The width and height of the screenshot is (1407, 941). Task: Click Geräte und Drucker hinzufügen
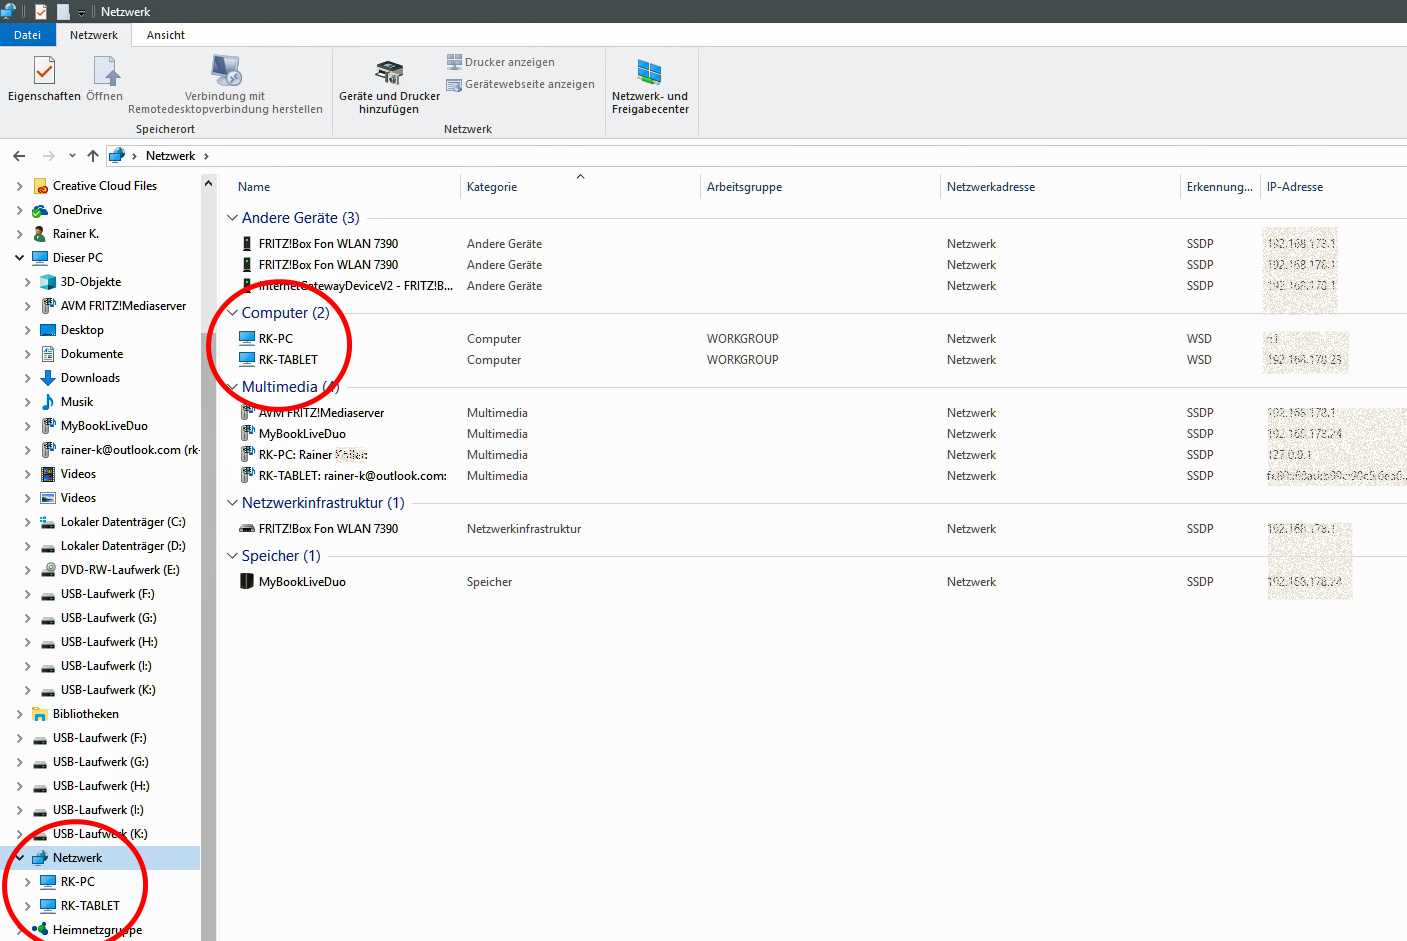[389, 86]
